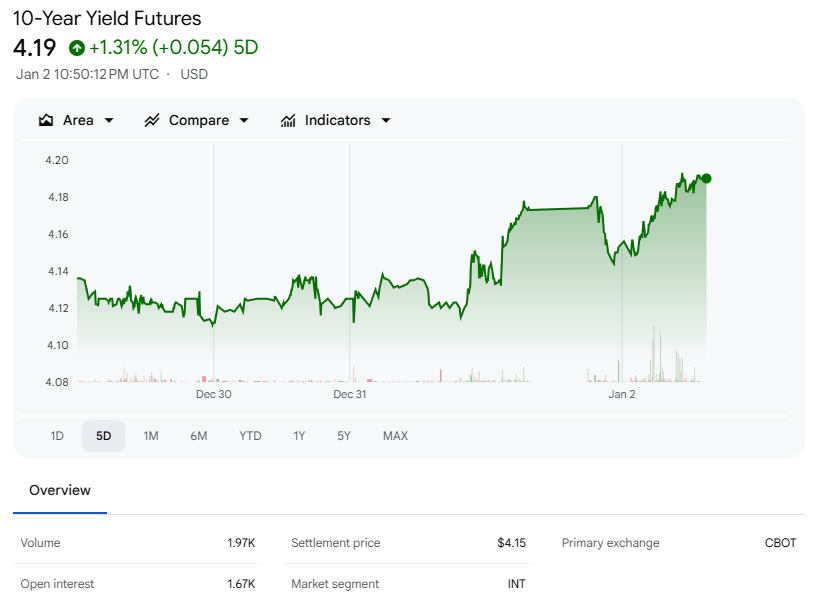This screenshot has height=611, width=821.
Task: Choose the 5Y time range
Action: pos(344,436)
